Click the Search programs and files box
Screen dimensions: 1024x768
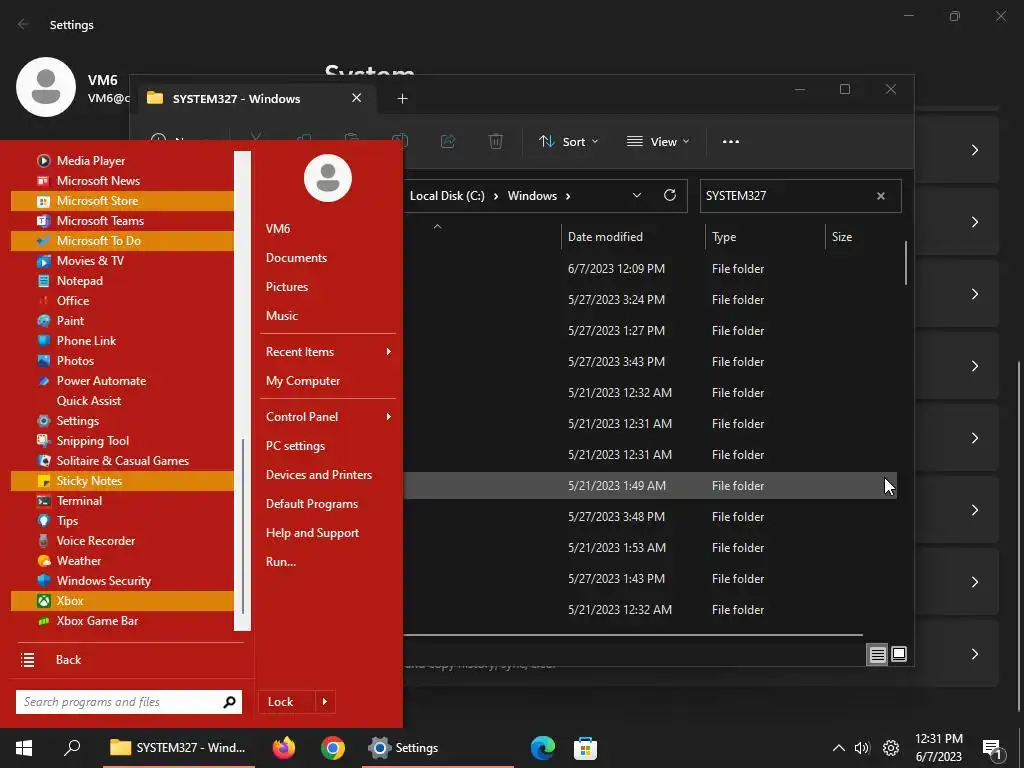[129, 702]
